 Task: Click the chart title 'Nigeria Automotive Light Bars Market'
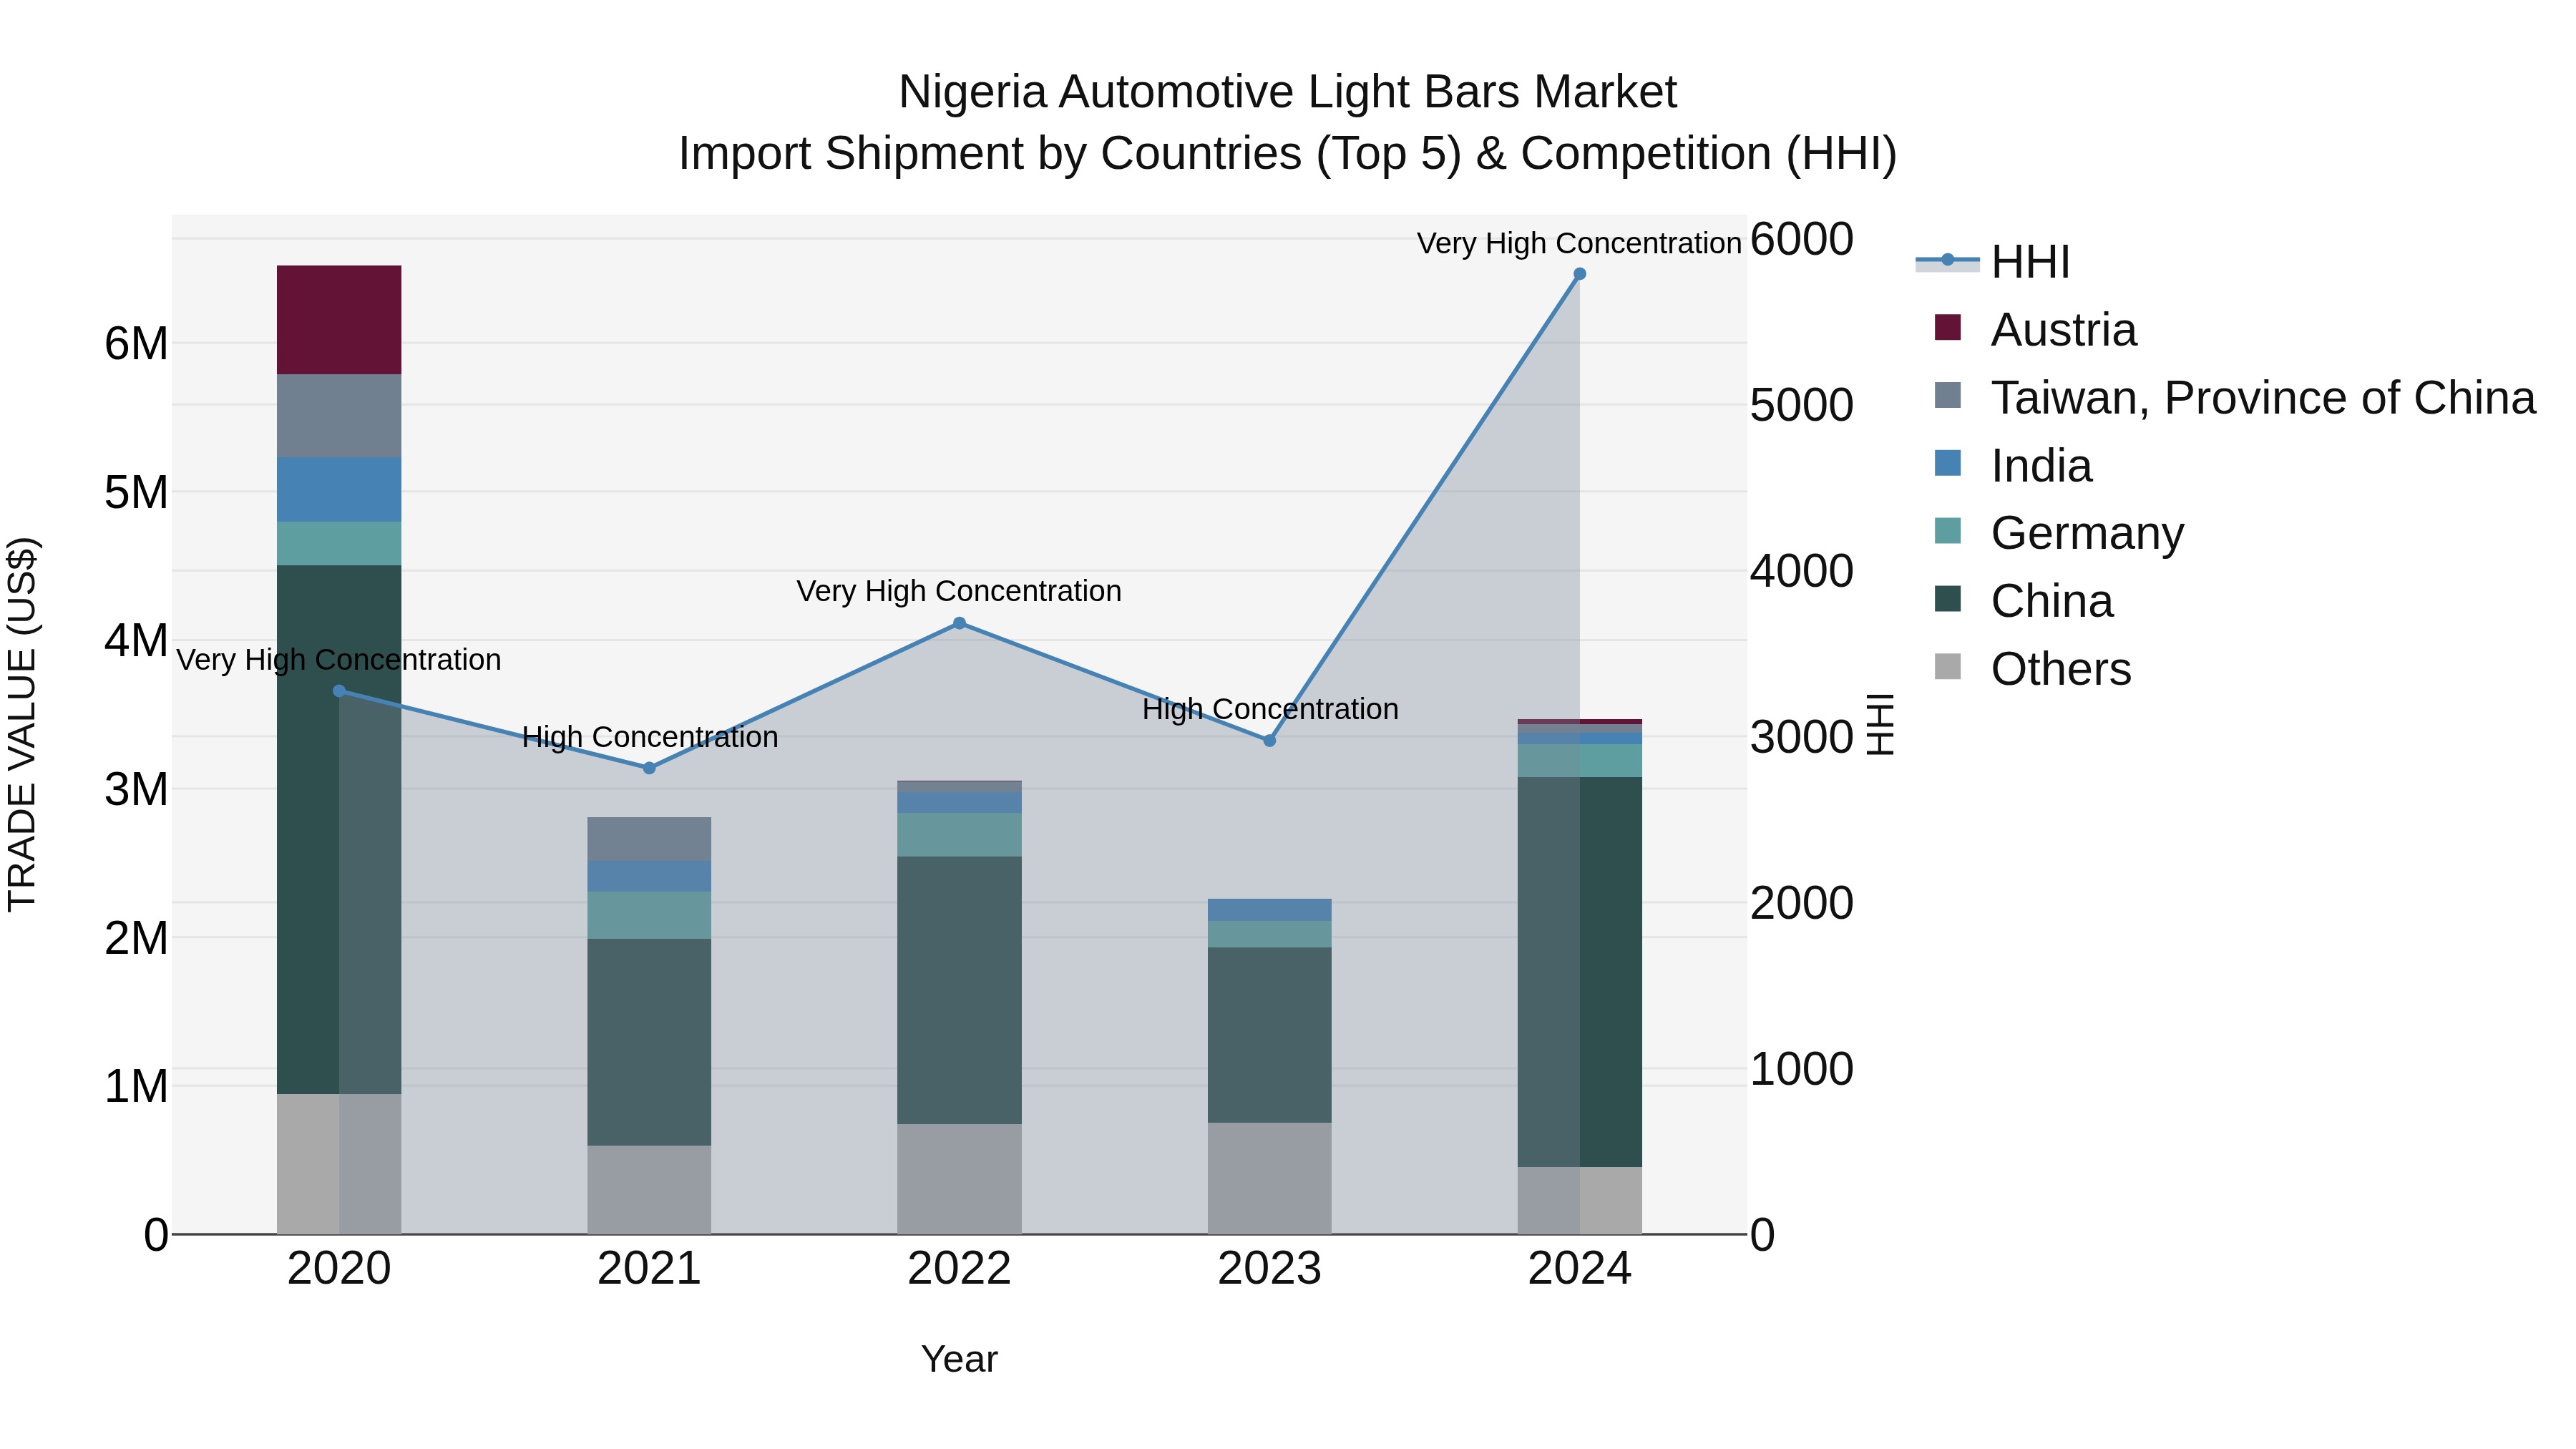[x=1288, y=92]
